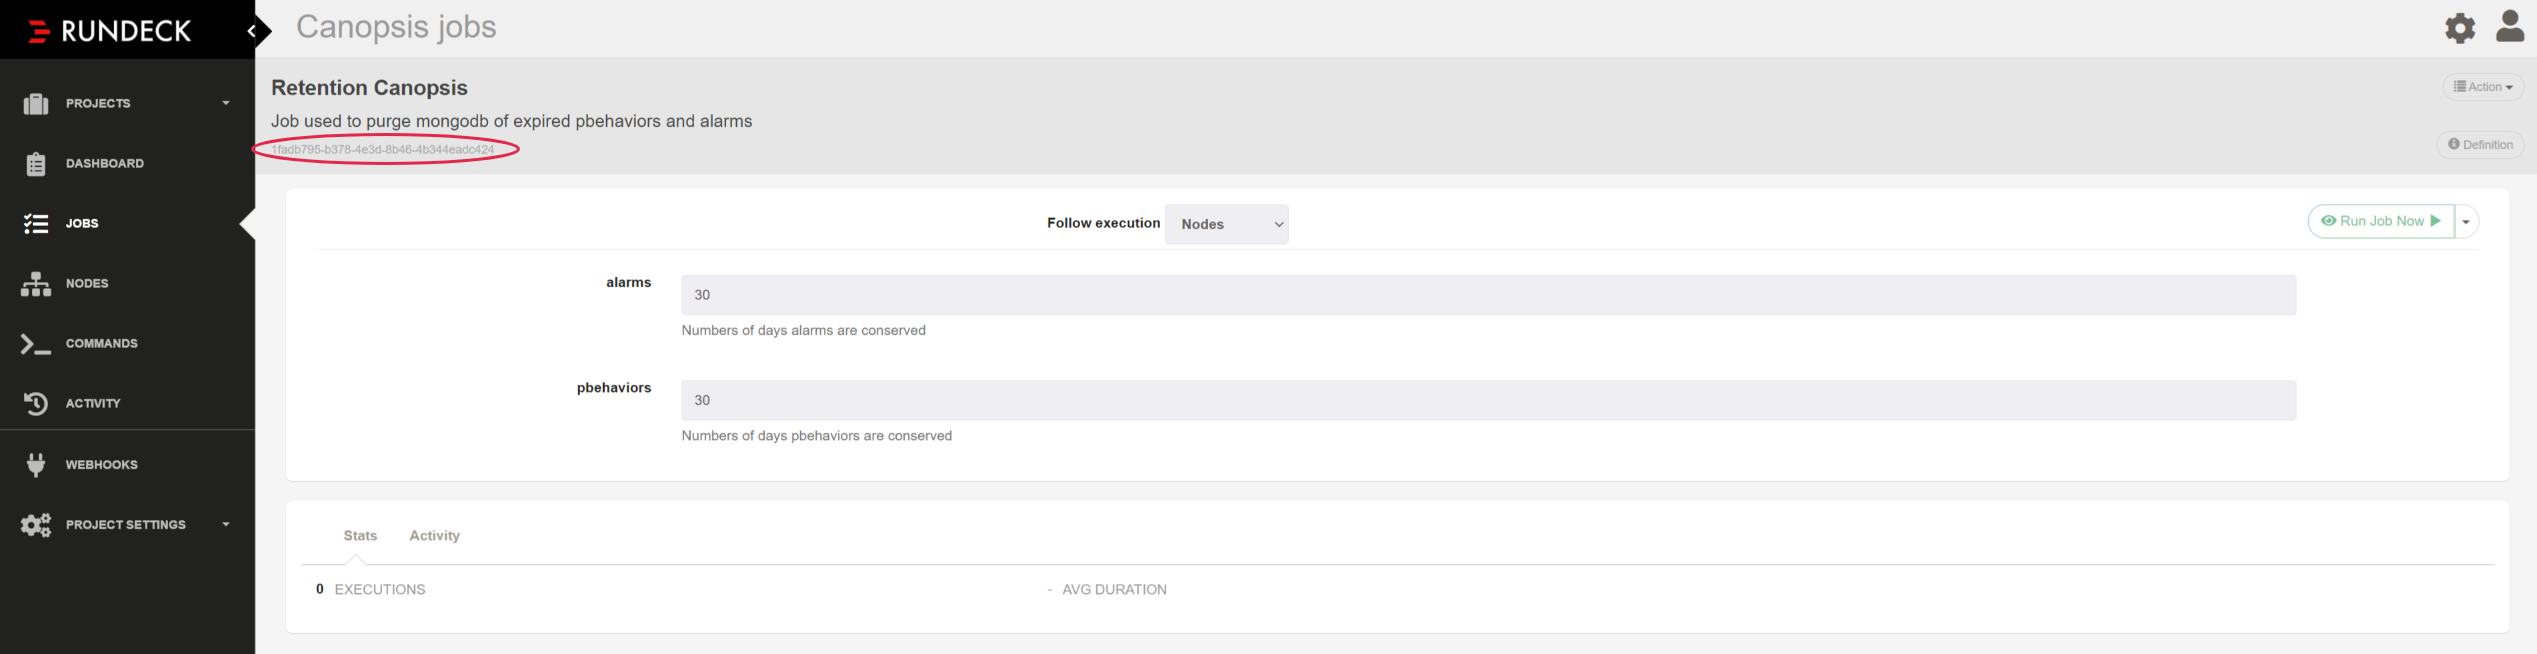Click the Commands terminal icon
This screenshot has height=654, width=2537.
click(36, 344)
